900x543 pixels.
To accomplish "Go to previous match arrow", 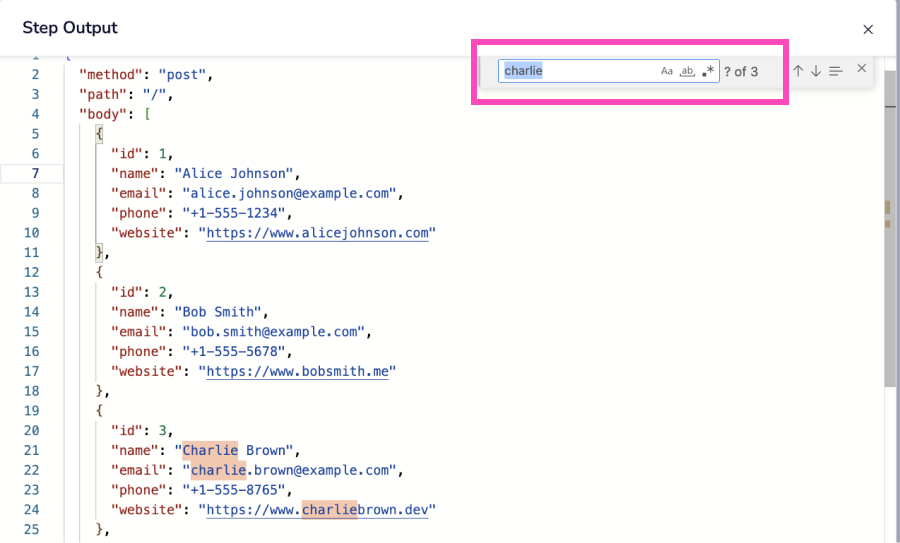I will [x=798, y=71].
